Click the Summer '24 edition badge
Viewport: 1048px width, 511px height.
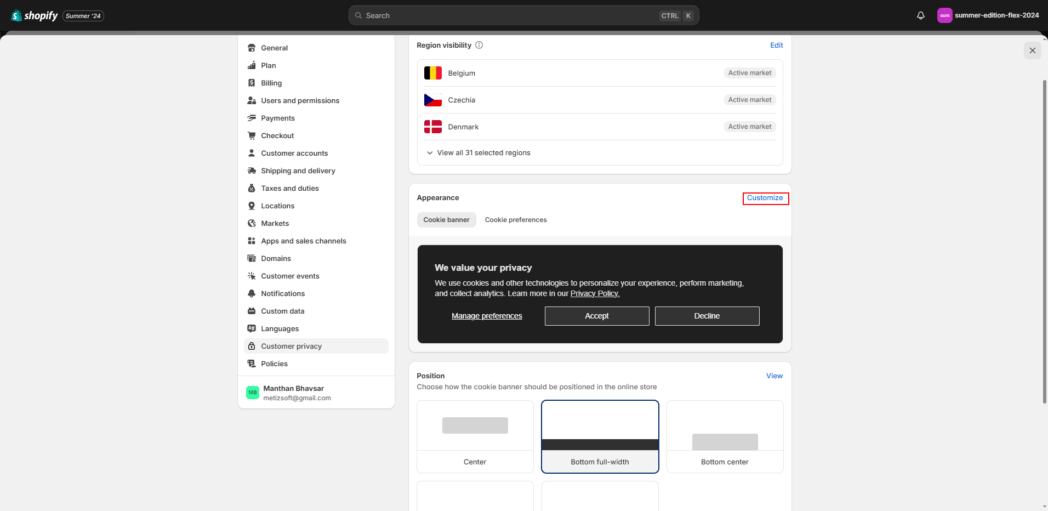point(84,15)
